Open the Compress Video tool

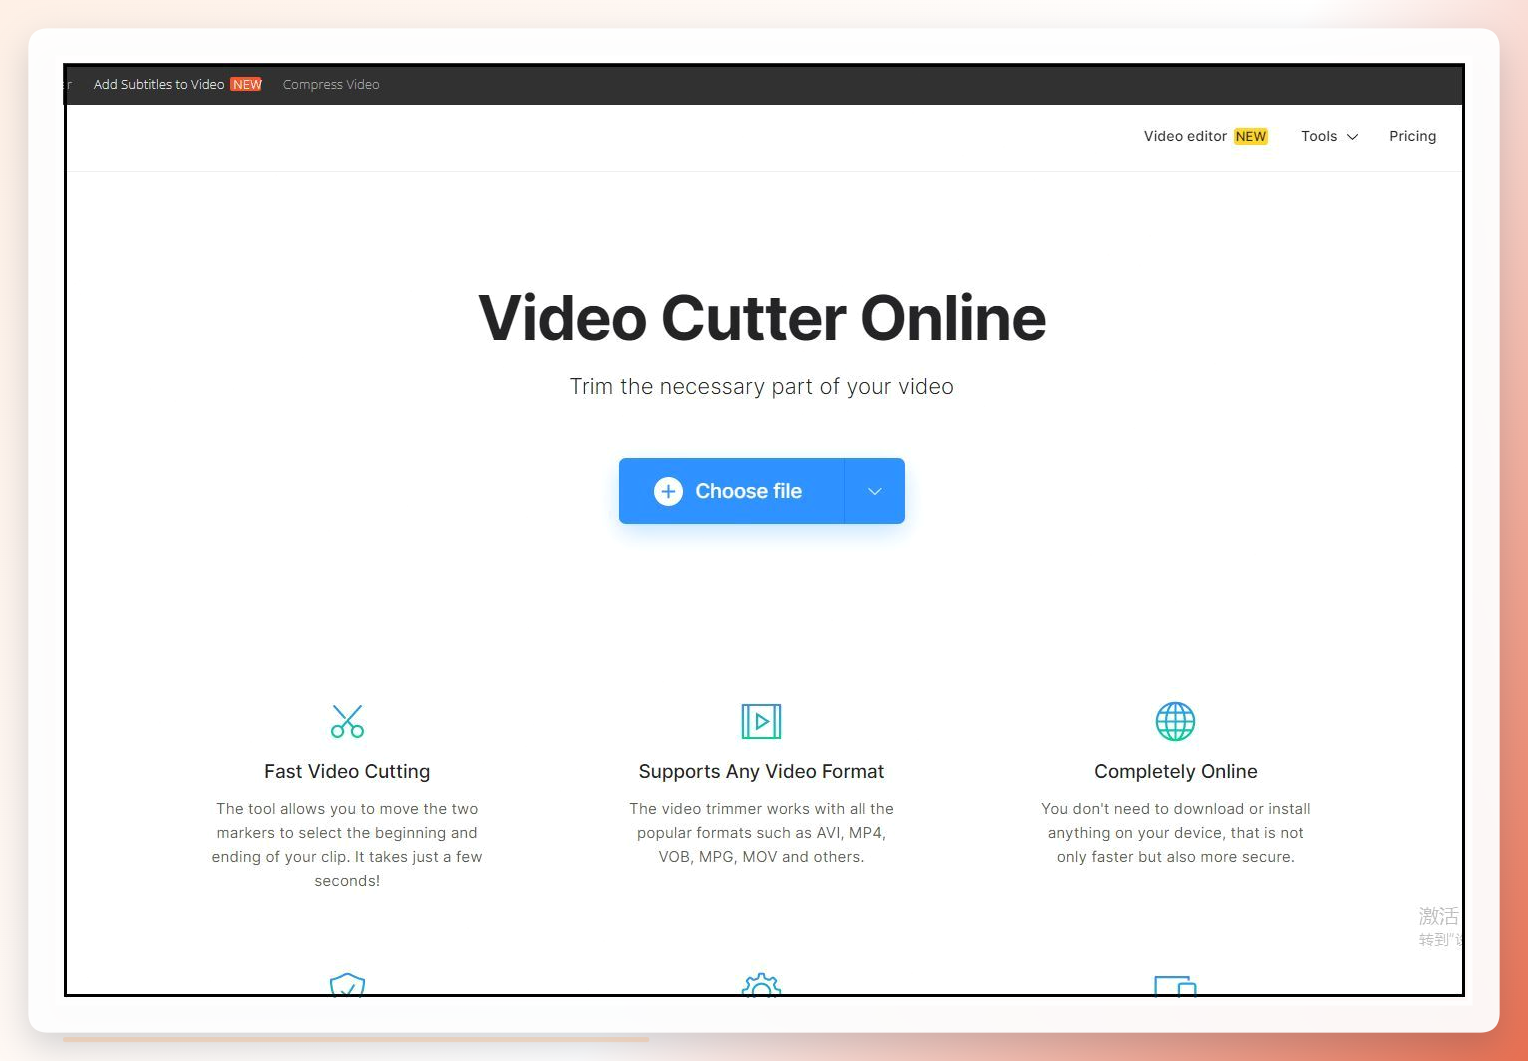[331, 84]
